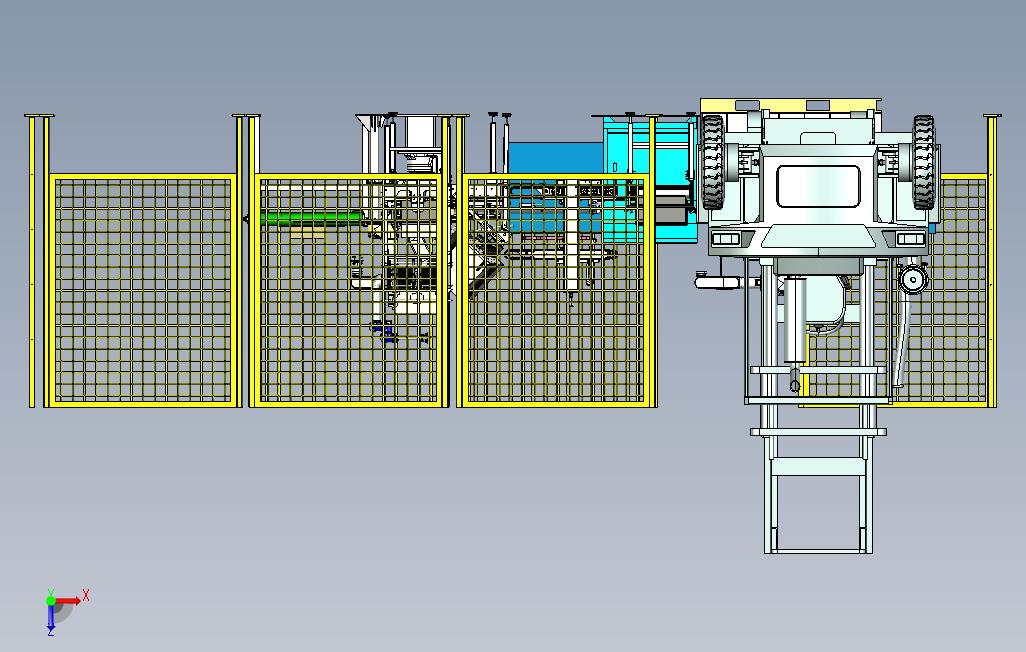Select the forklift cab roof window
Screen dimensions: 1026x652
[x=818, y=187]
